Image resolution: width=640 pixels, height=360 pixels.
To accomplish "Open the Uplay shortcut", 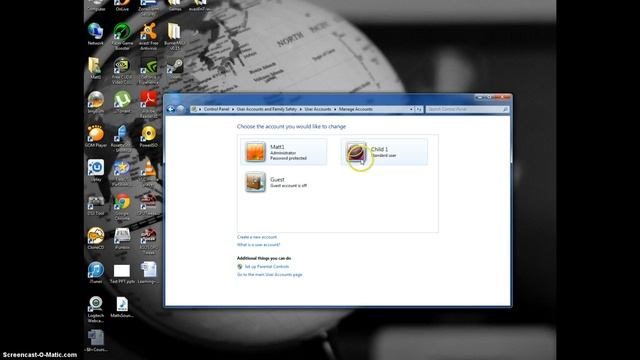I will pos(96,171).
